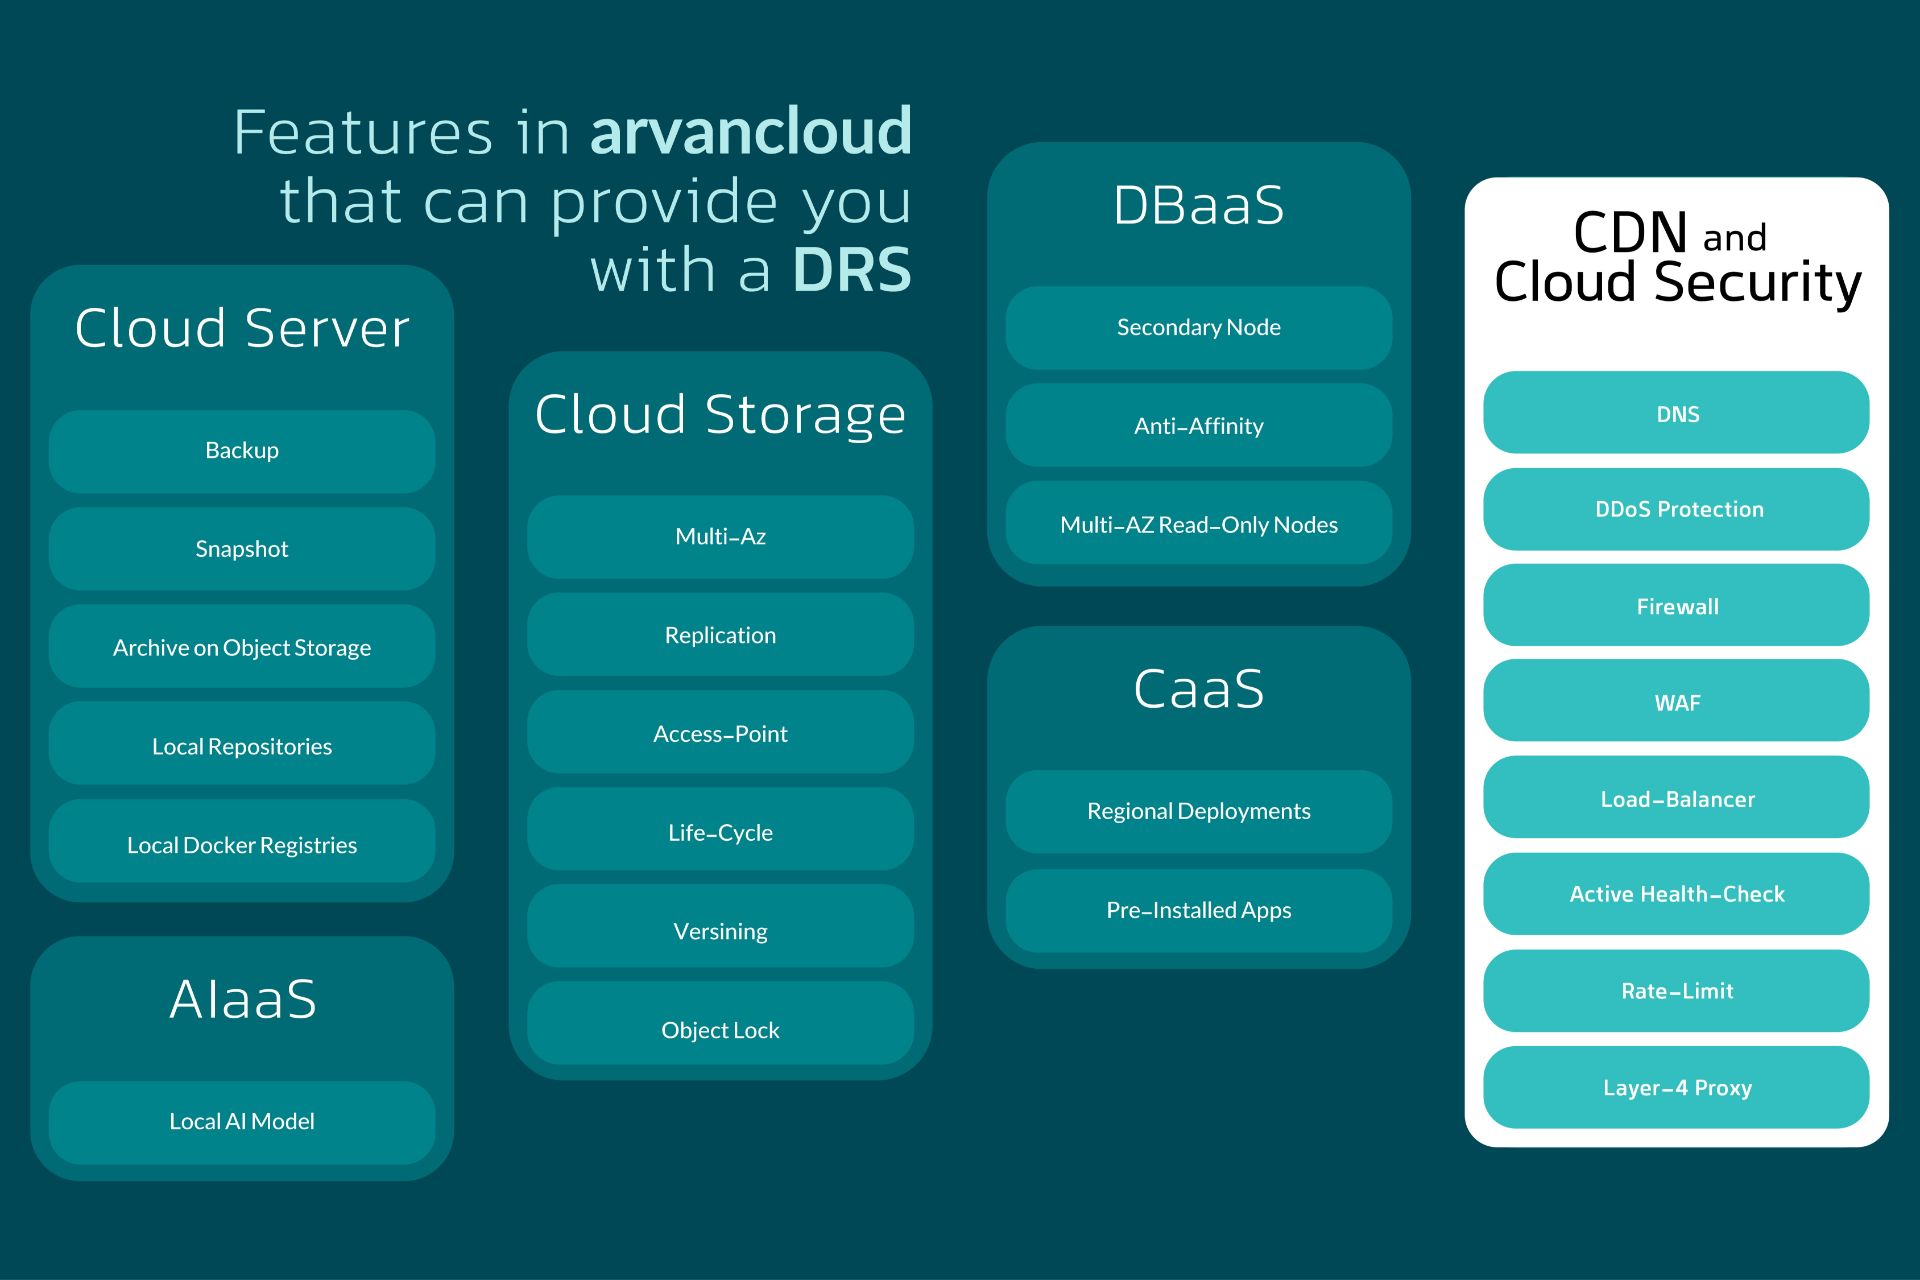Click the CDN and Cloud Security title

1676,258
